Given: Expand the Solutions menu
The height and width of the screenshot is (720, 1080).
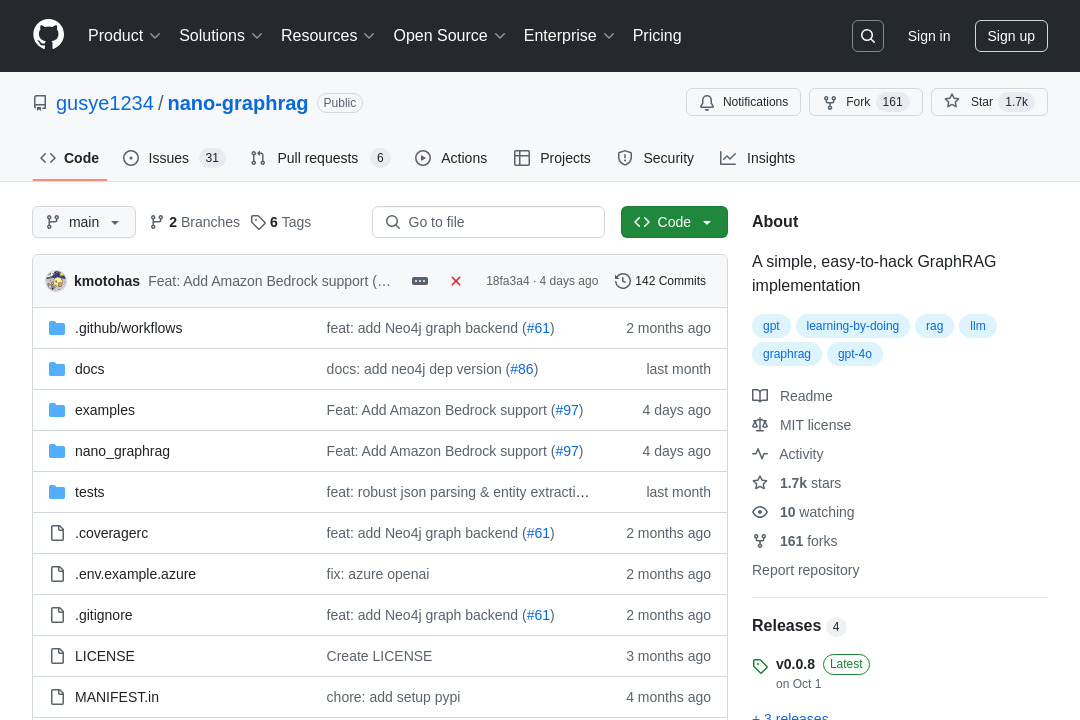Looking at the screenshot, I should [220, 36].
